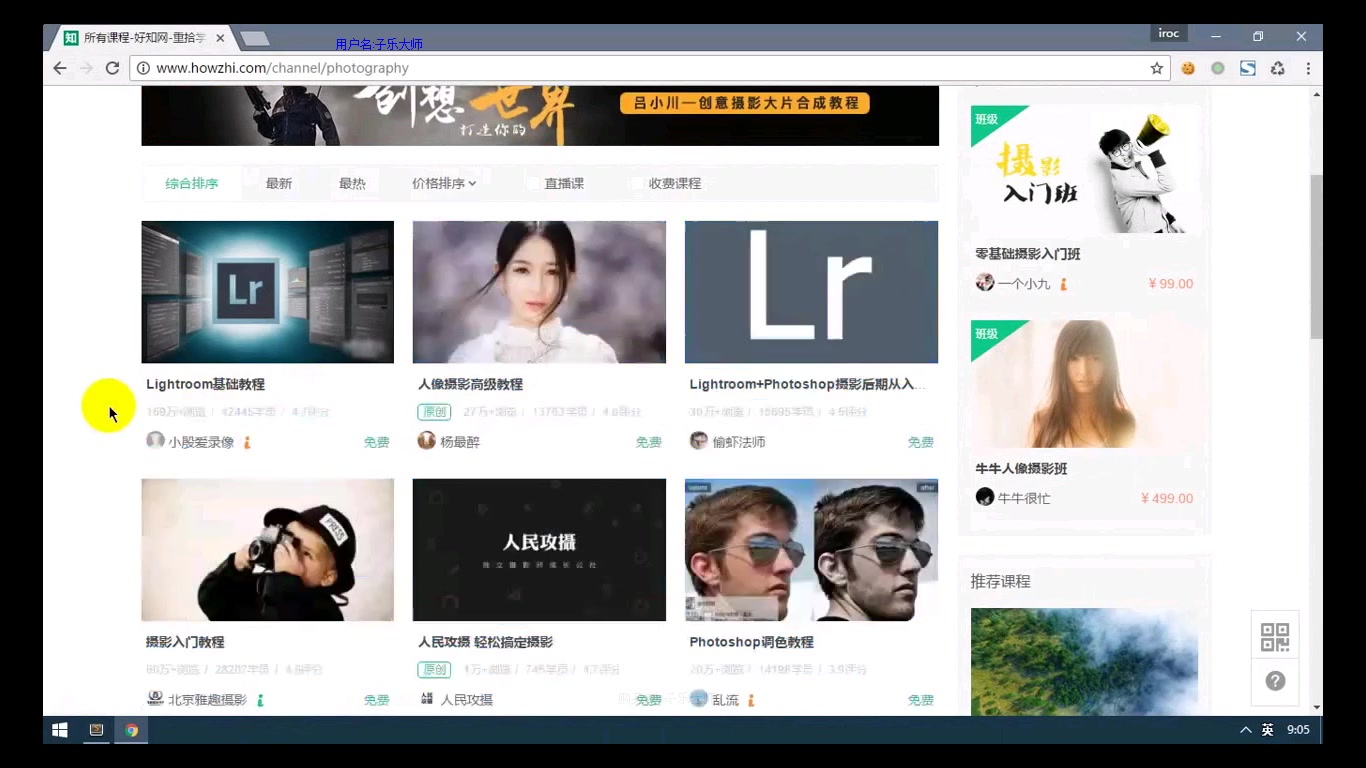Viewport: 1366px width, 768px height.
Task: Click the page vertical scrollbar thumb
Action: [1316, 256]
